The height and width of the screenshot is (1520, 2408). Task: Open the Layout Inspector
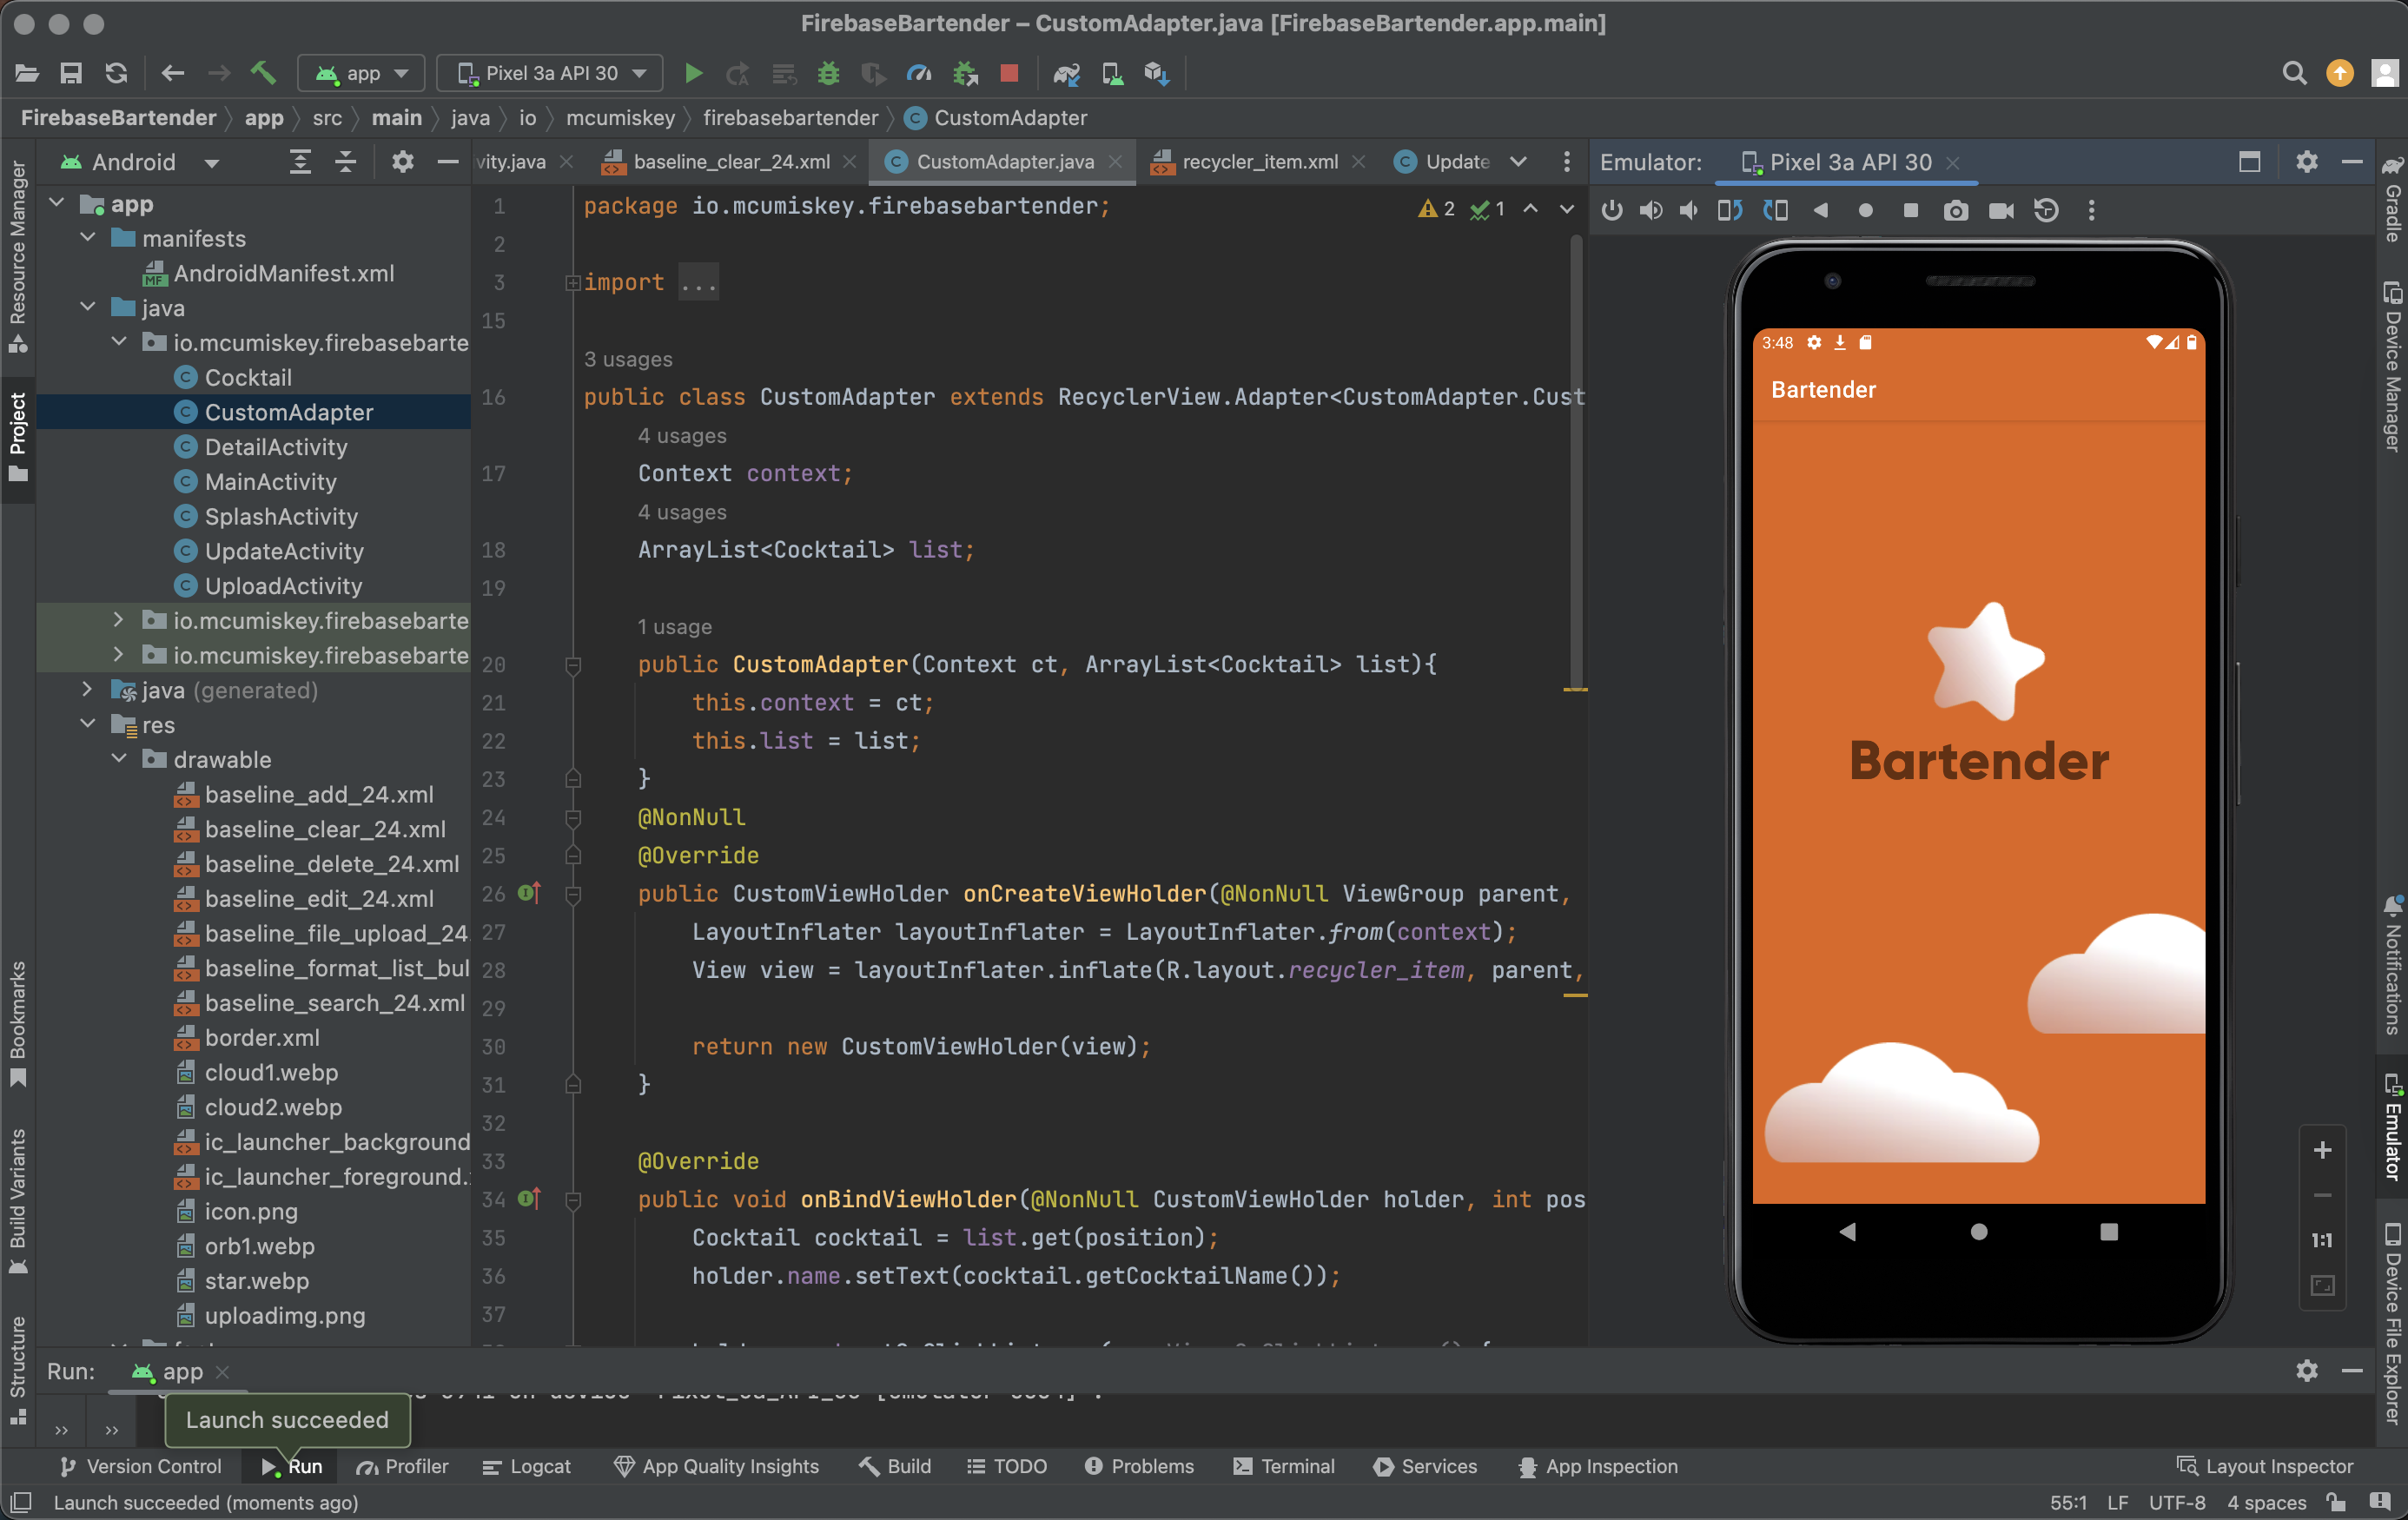coord(2265,1466)
